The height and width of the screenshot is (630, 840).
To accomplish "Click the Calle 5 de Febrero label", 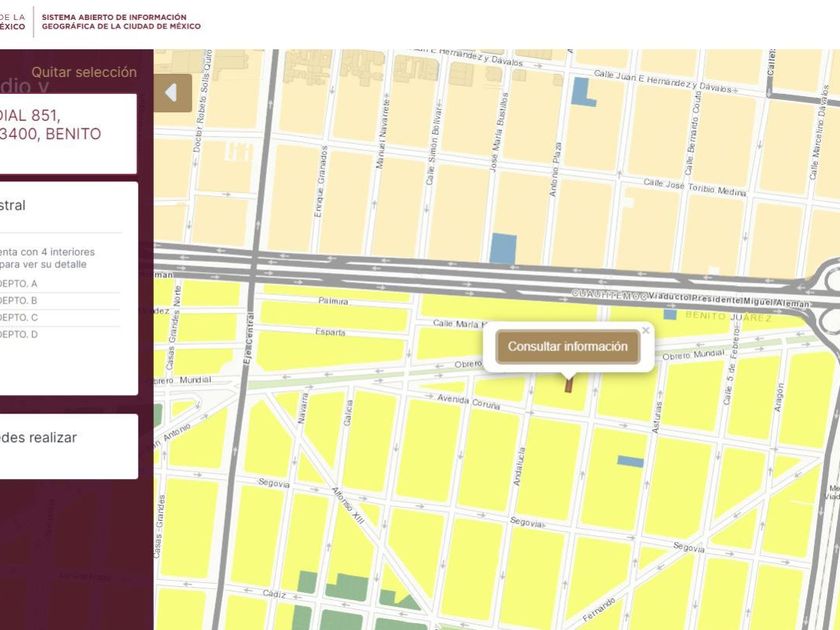I will 731,366.
